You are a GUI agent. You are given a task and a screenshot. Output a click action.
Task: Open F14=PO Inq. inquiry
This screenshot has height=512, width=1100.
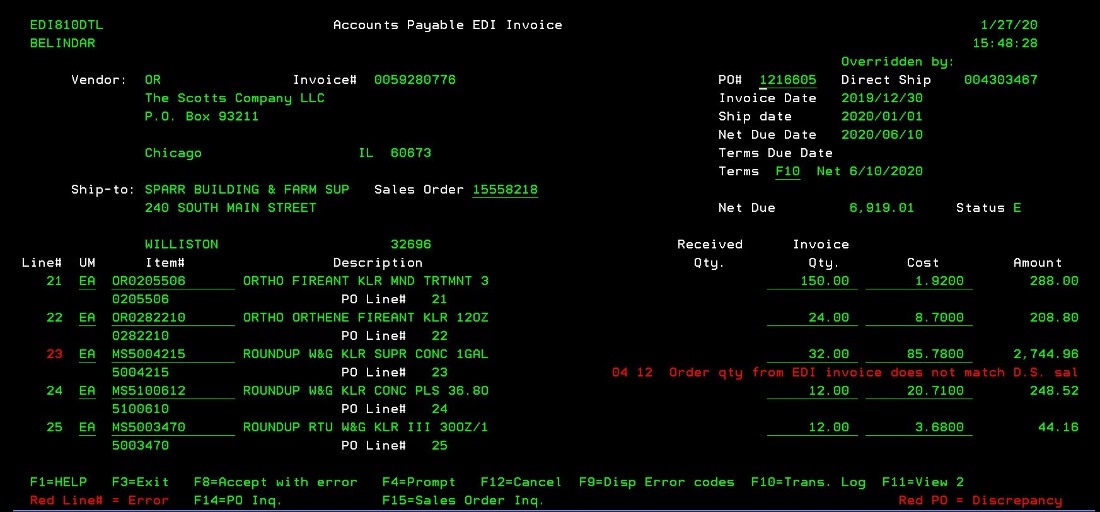tap(238, 500)
